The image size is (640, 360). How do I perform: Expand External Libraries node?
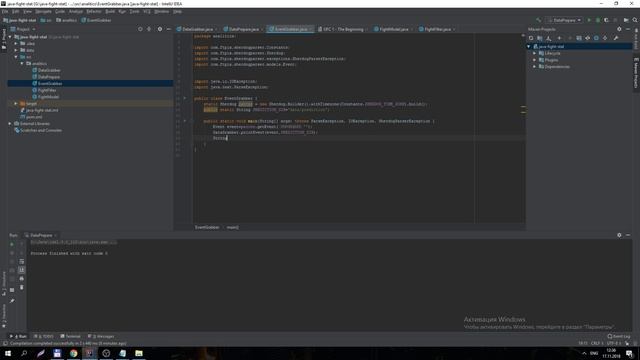(10, 124)
